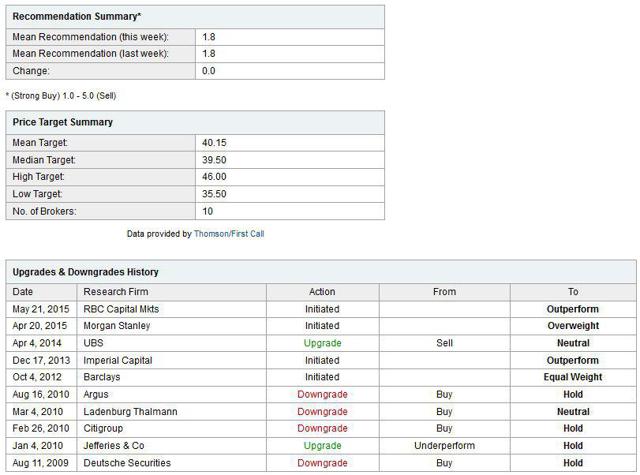
Task: Click the Oct 4, 2012 date
Action: click(37, 377)
